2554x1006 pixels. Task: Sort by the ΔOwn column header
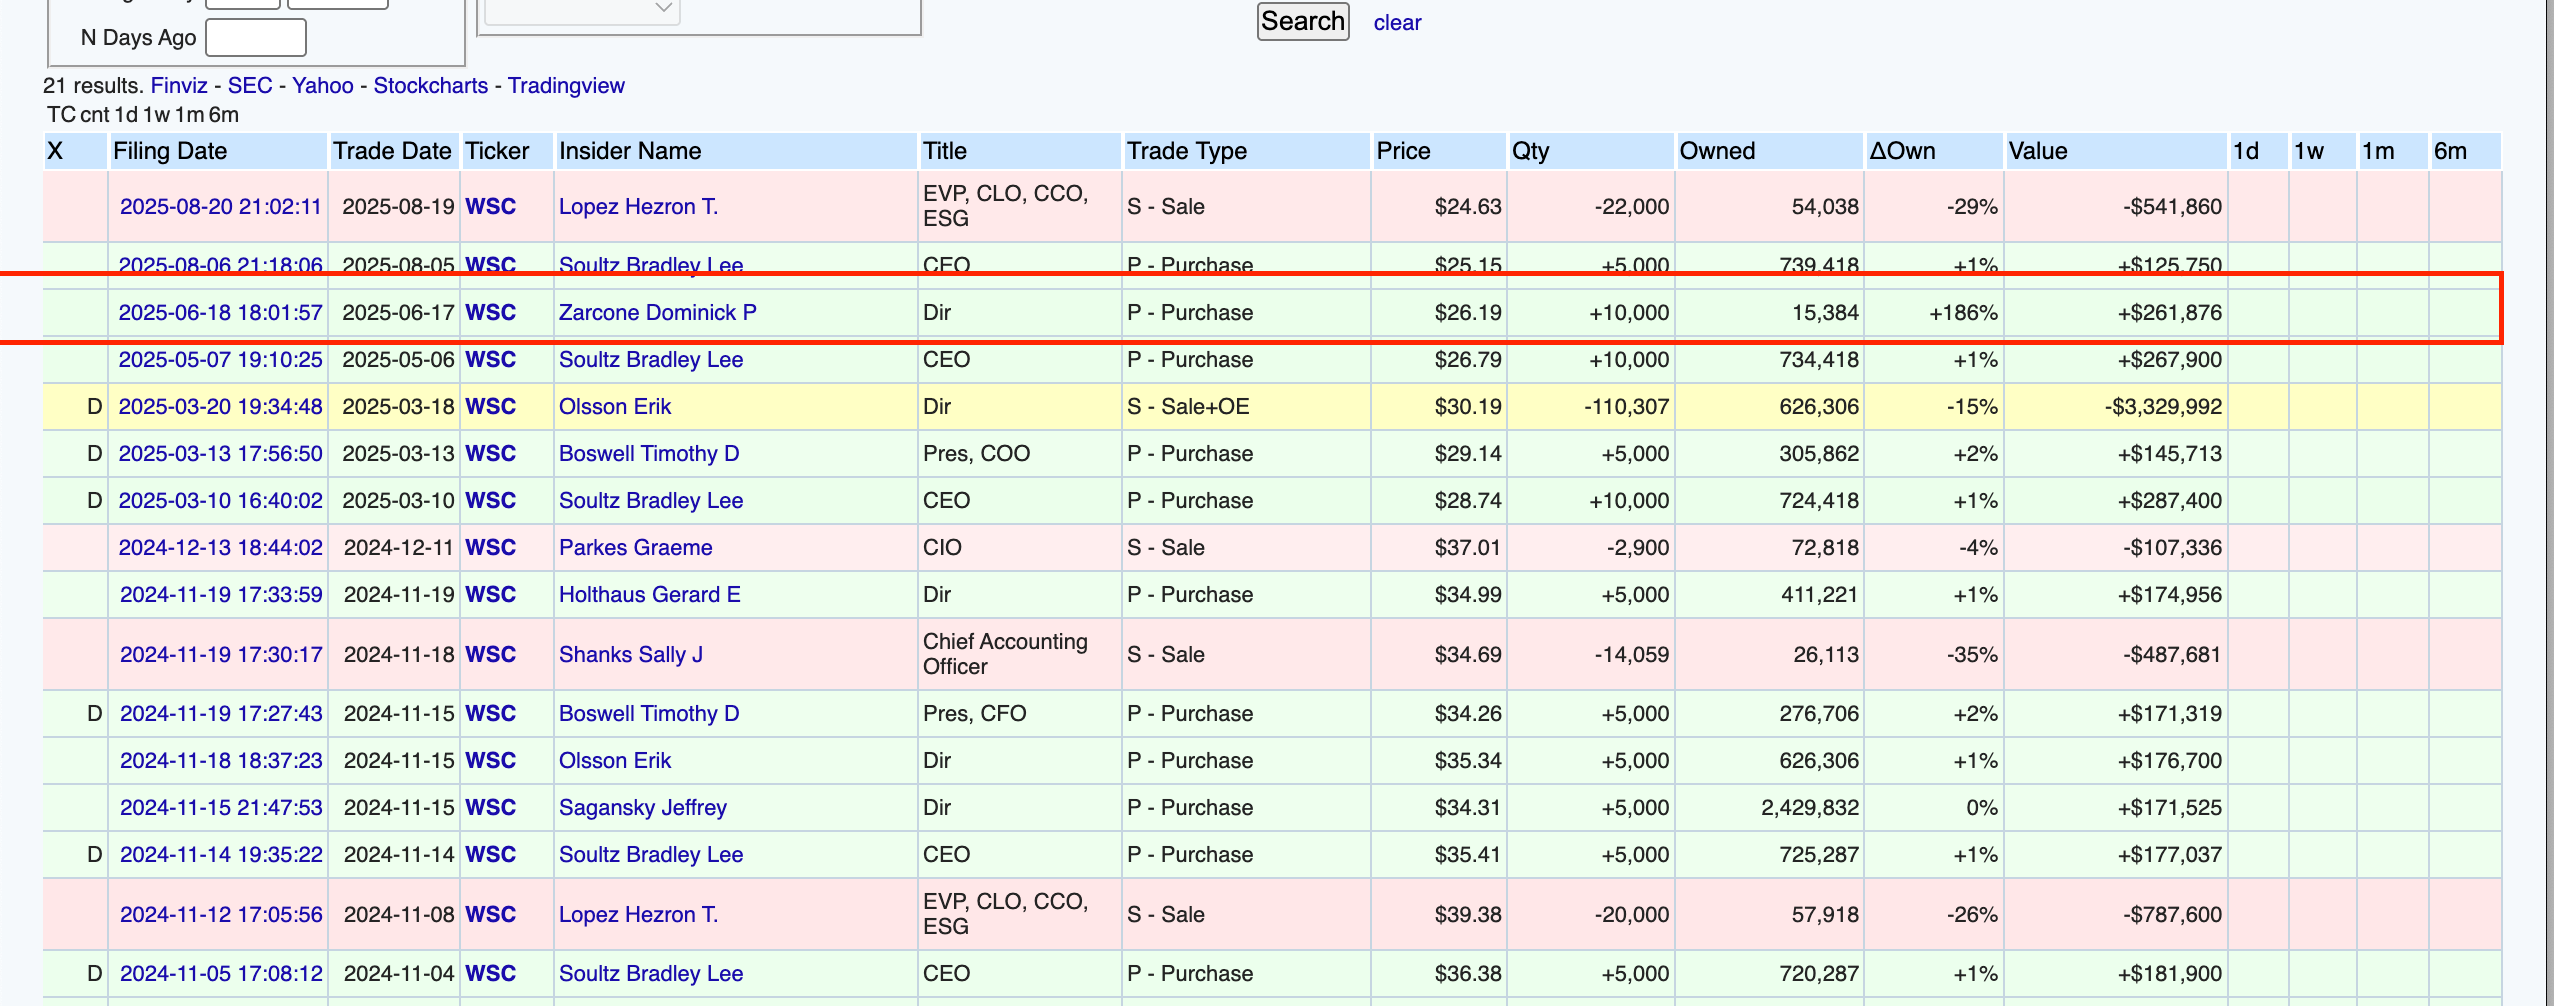click(x=1902, y=151)
